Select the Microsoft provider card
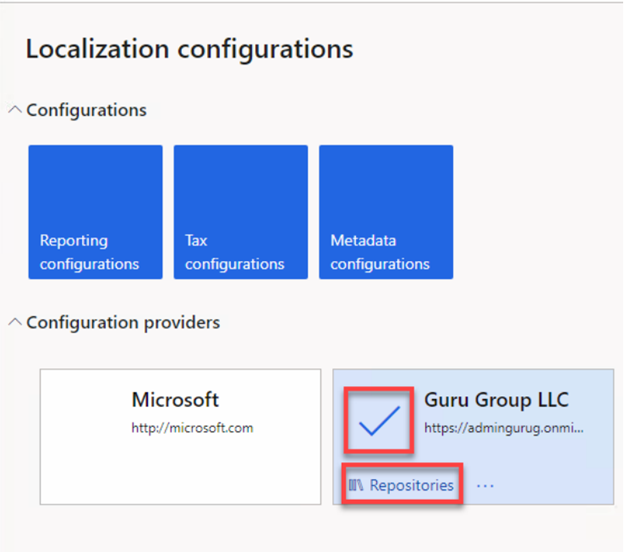This screenshot has height=552, width=624. 180,435
